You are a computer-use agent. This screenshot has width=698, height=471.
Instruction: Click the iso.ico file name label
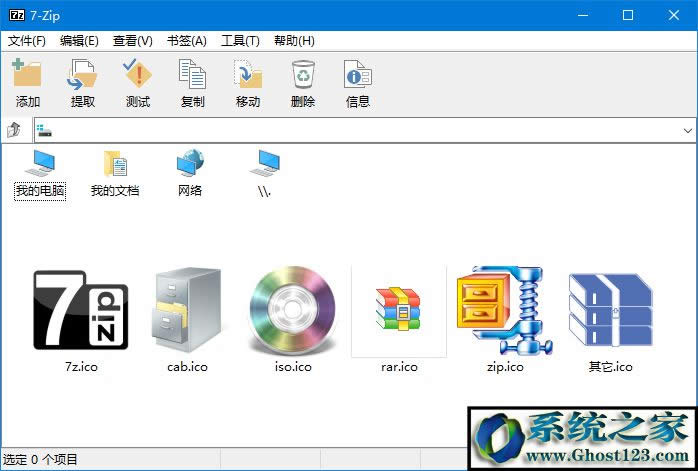coord(293,367)
